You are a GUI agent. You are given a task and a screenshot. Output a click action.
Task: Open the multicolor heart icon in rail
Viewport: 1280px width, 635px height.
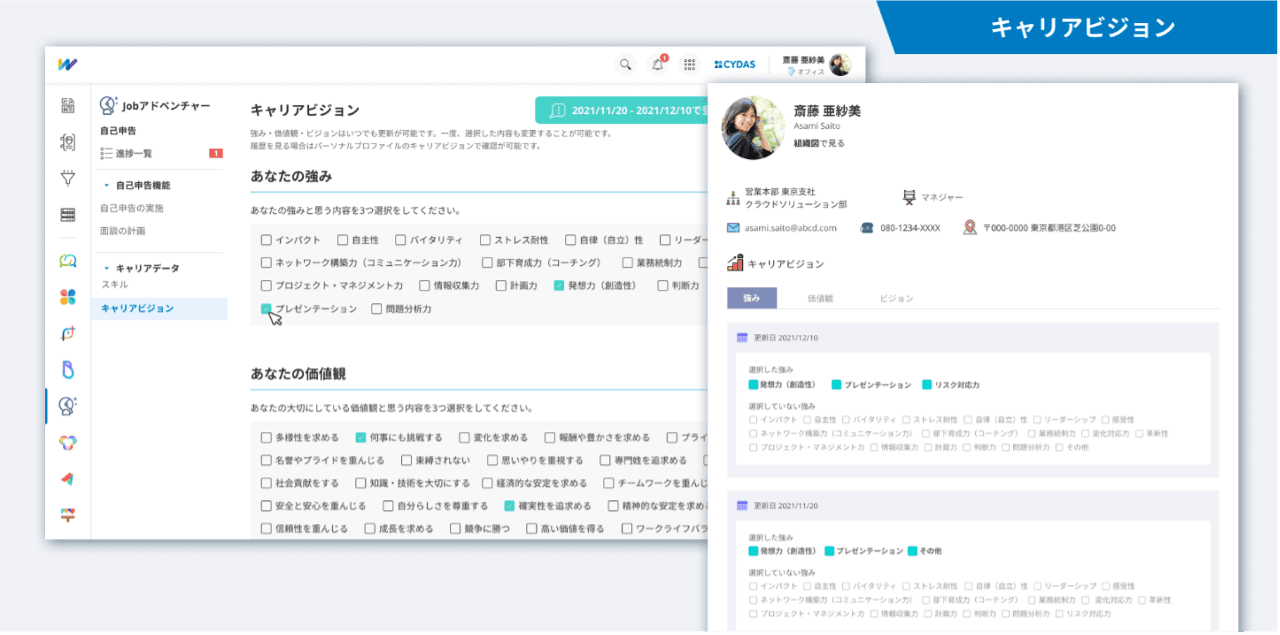click(68, 443)
